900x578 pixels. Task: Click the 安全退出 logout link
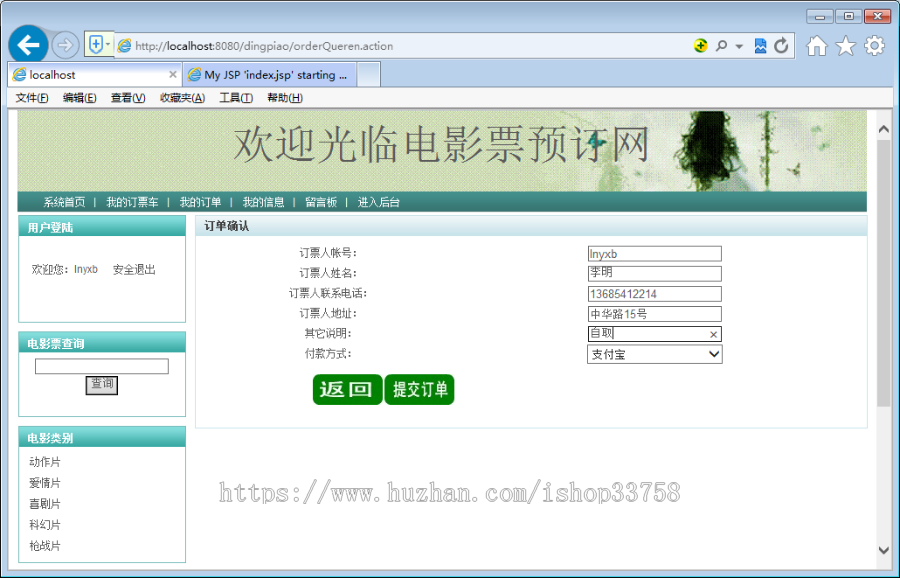coord(133,269)
